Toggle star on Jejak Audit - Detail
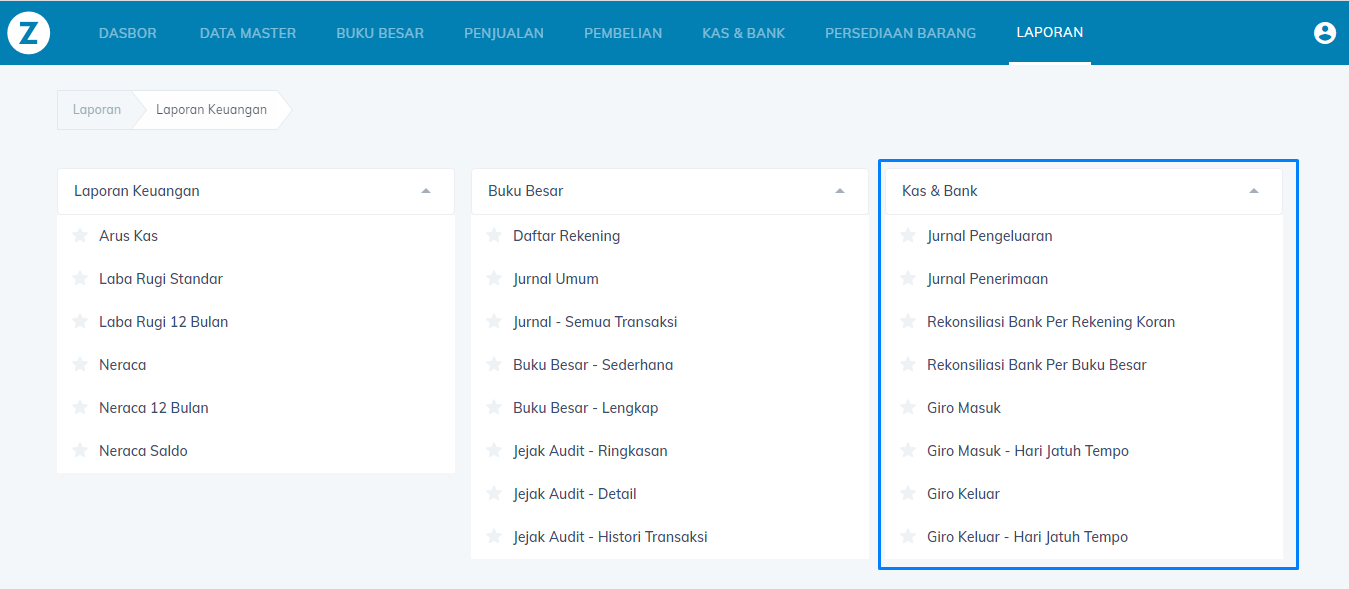Screen dimensions: 1349x589 (x=494, y=493)
